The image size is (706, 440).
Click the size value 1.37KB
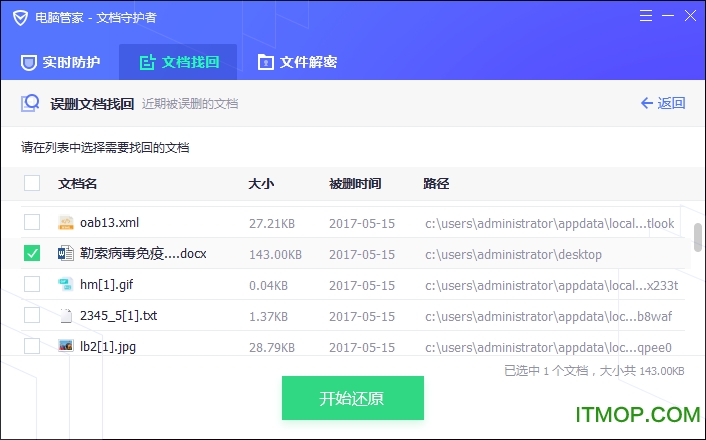(x=268, y=317)
